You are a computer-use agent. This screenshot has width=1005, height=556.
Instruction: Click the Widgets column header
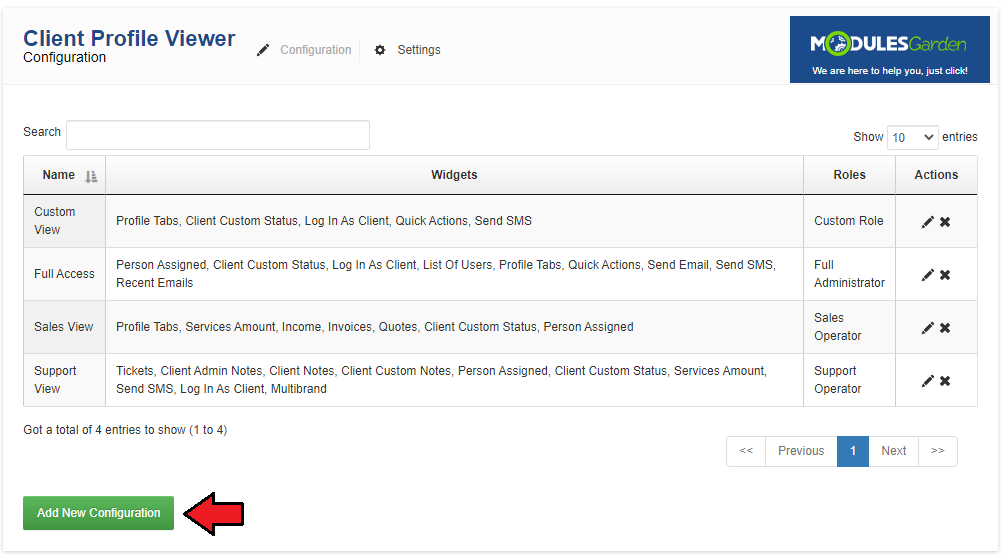click(454, 175)
